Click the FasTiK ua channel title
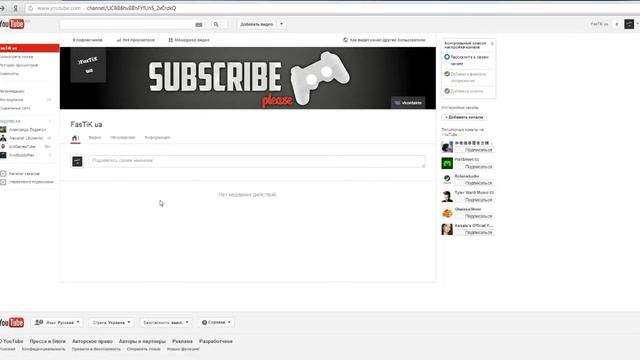The width and height of the screenshot is (640, 360). pyautogui.click(x=86, y=124)
